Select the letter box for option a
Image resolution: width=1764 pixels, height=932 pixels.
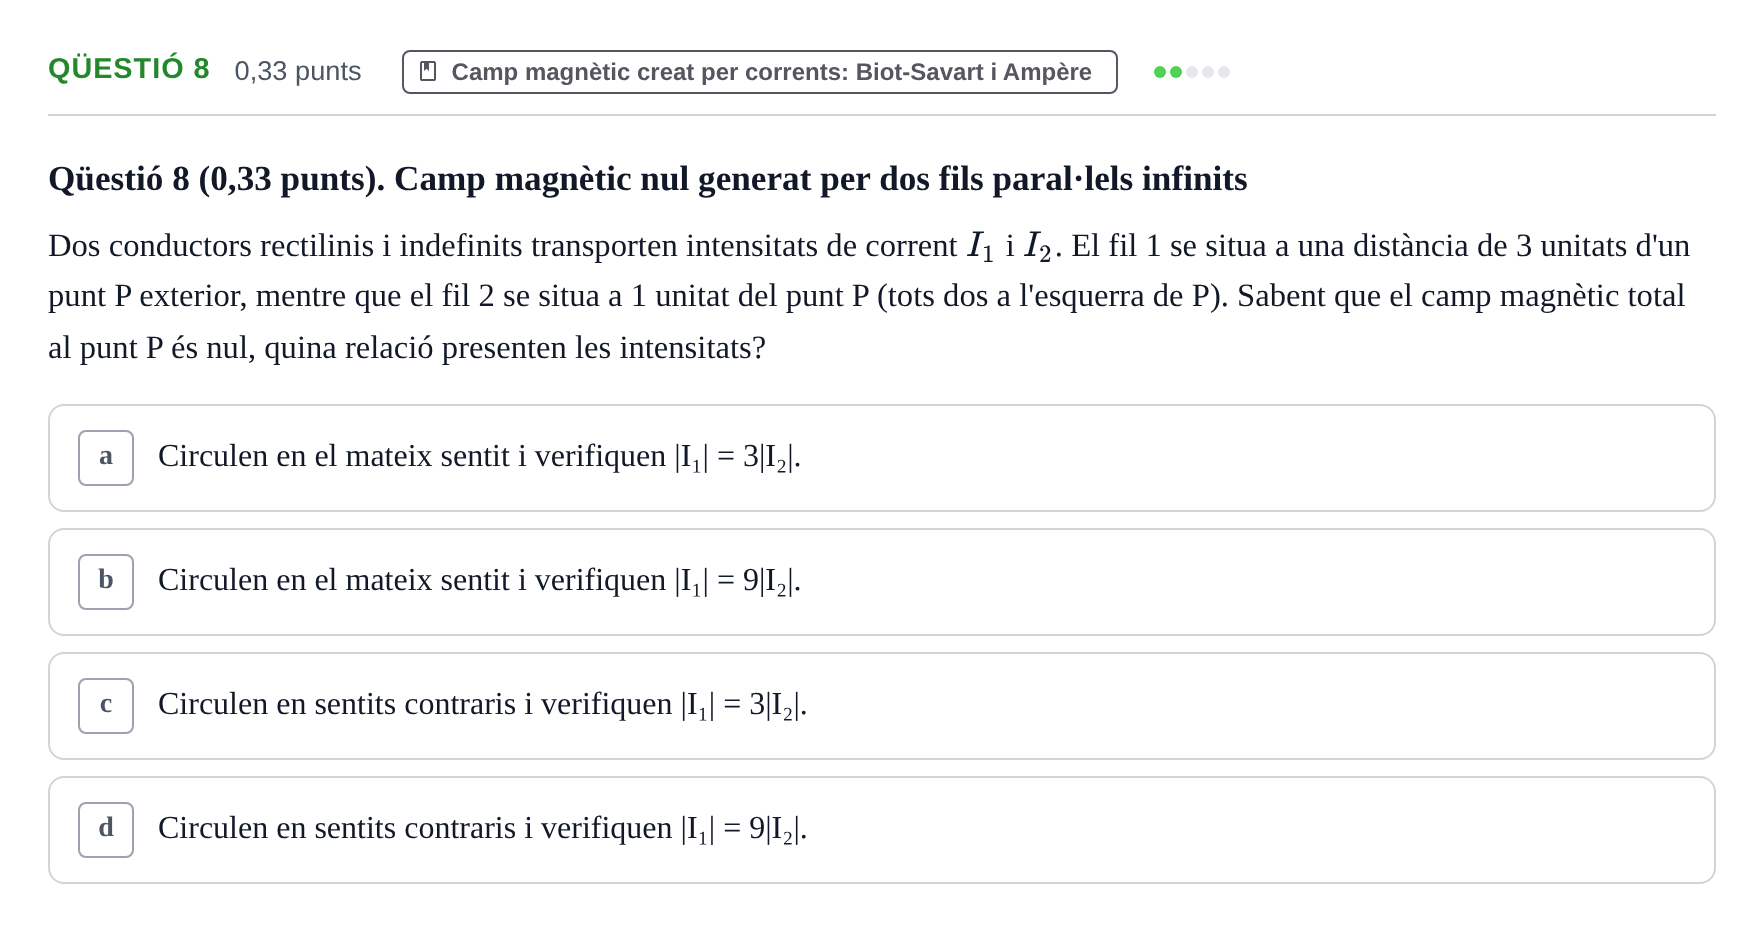click(x=106, y=458)
